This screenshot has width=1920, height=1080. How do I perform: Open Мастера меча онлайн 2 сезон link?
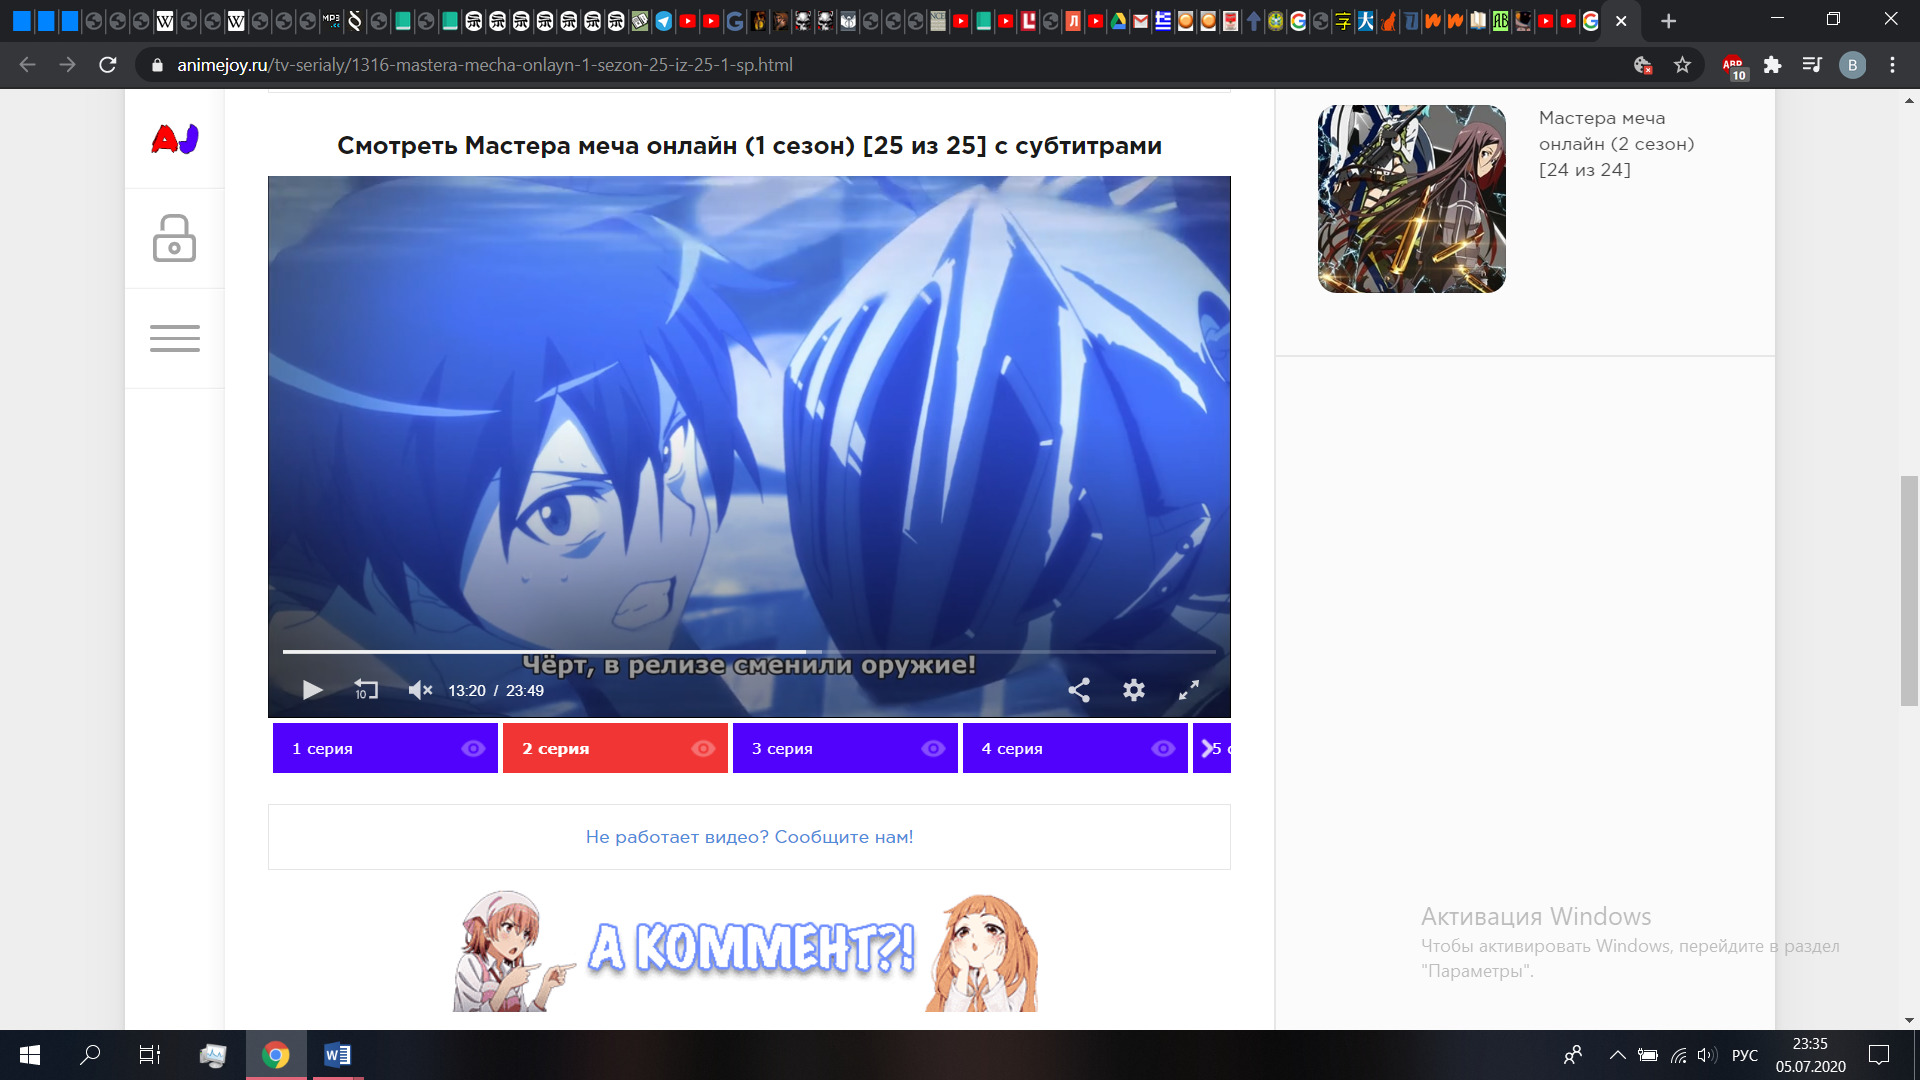coord(1615,144)
